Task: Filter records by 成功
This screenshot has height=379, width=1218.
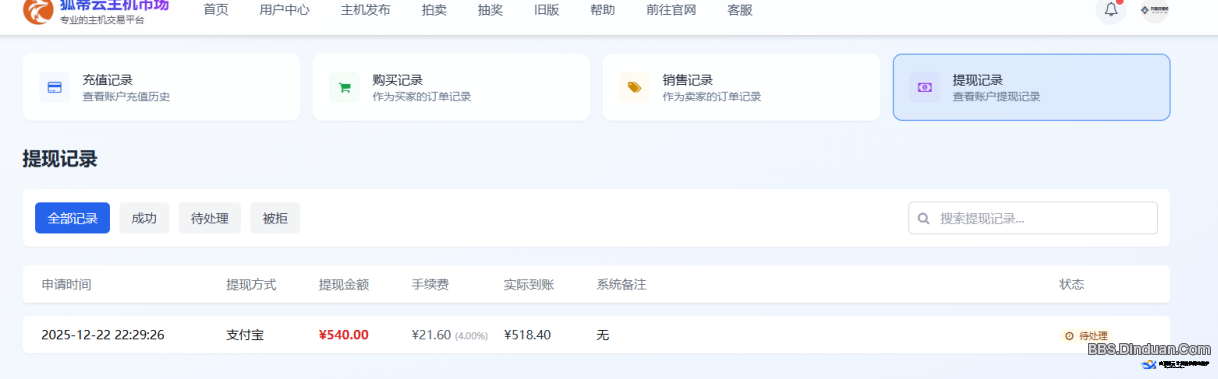Action: (x=144, y=218)
